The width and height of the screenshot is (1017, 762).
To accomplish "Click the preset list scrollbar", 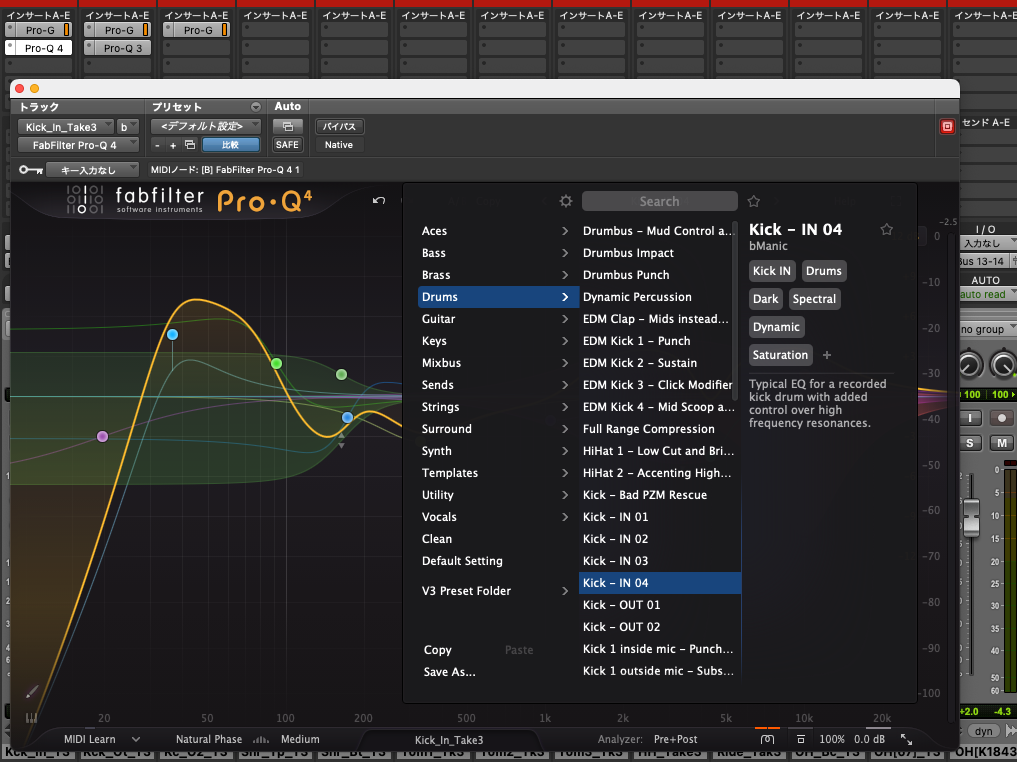I will point(736,311).
